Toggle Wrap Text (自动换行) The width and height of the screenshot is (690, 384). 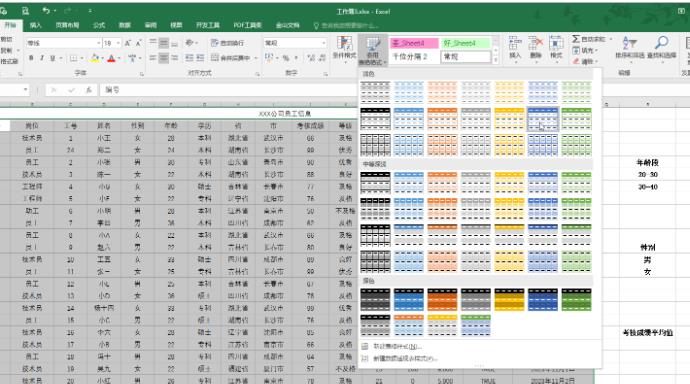227,43
